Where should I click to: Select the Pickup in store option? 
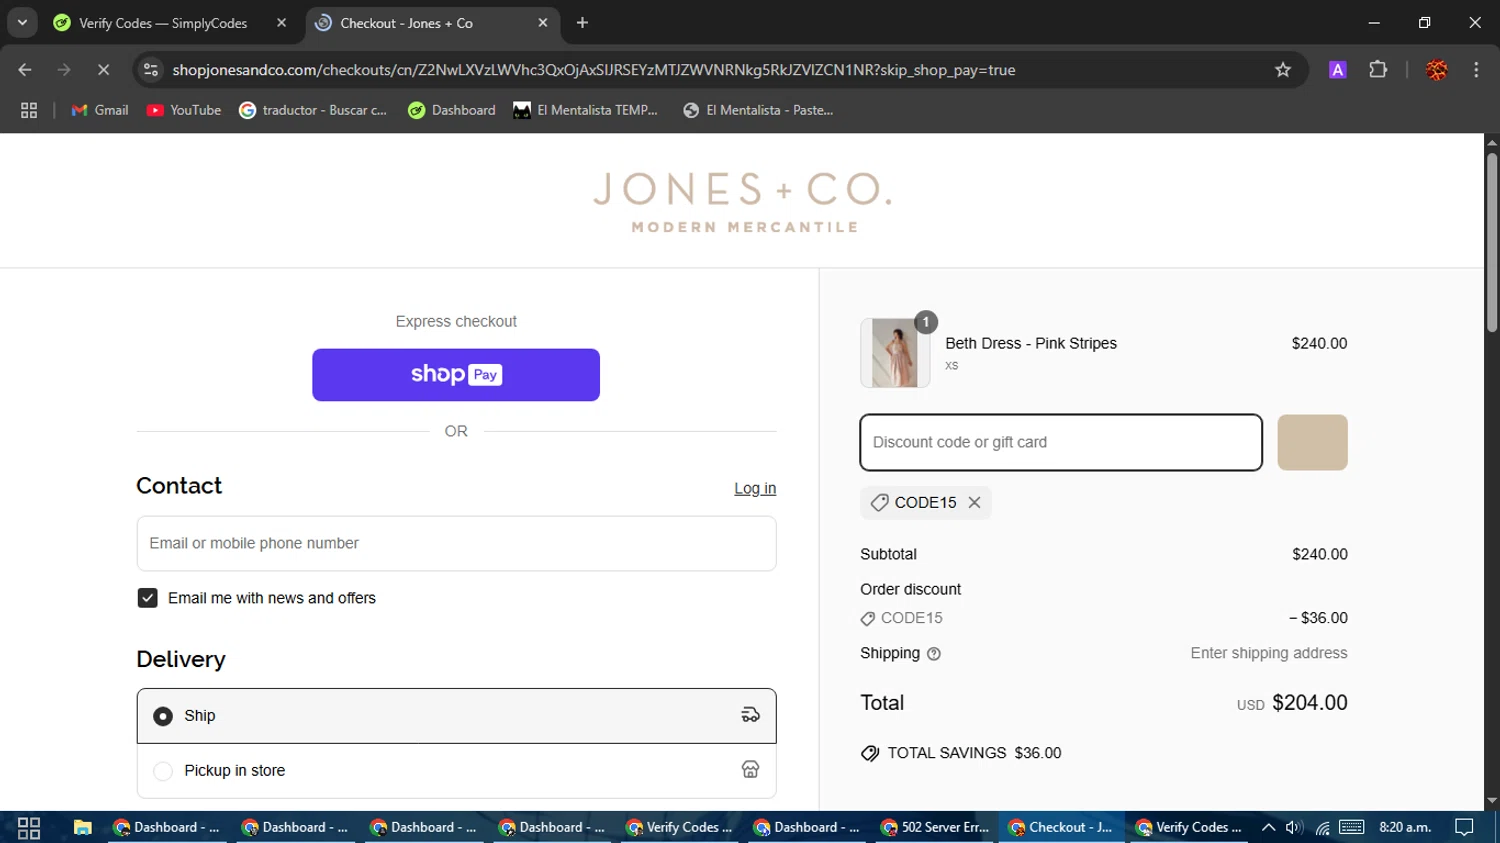(456, 771)
